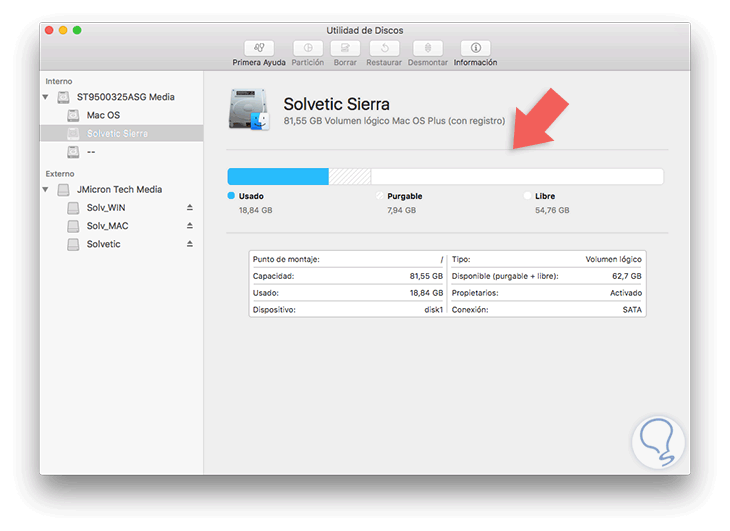Click the 18,84 GB used value under Usado legend
This screenshot has width=730, height=531.
[x=256, y=210]
